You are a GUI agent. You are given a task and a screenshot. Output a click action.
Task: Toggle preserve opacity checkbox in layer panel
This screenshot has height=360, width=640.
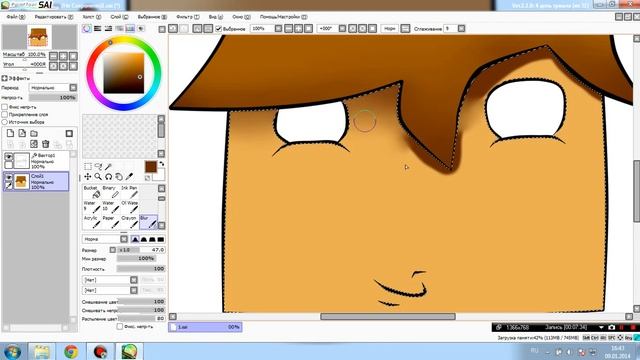click(4, 107)
